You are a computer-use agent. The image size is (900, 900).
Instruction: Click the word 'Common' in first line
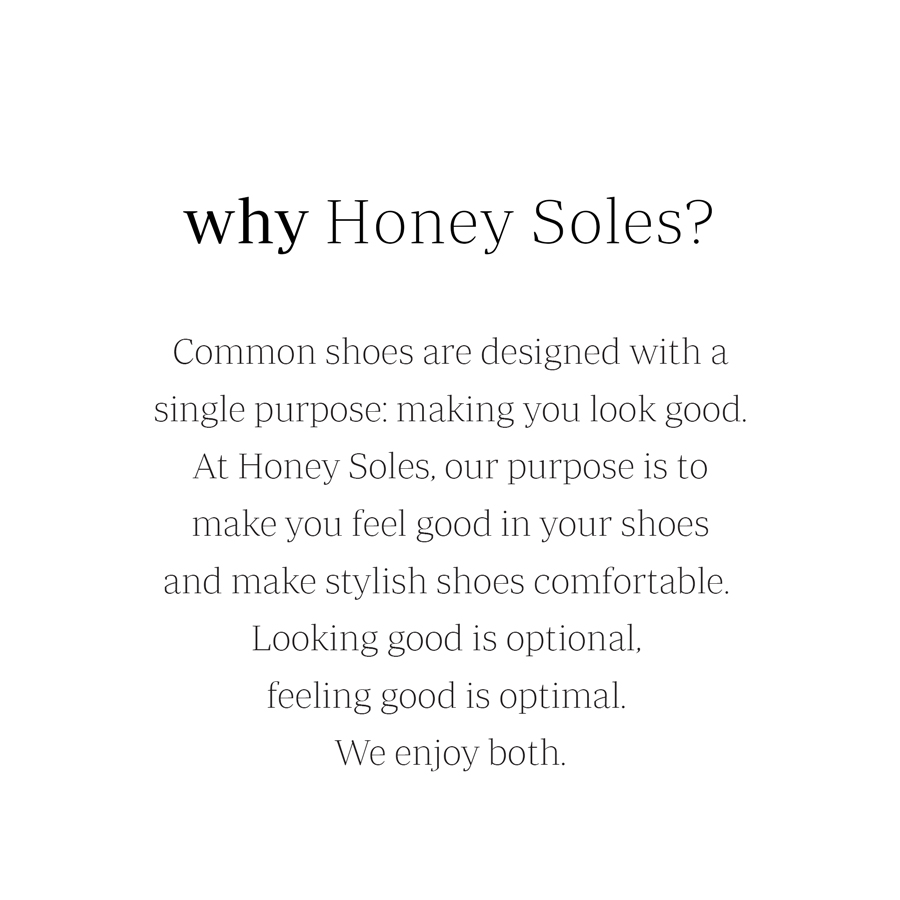pos(244,352)
